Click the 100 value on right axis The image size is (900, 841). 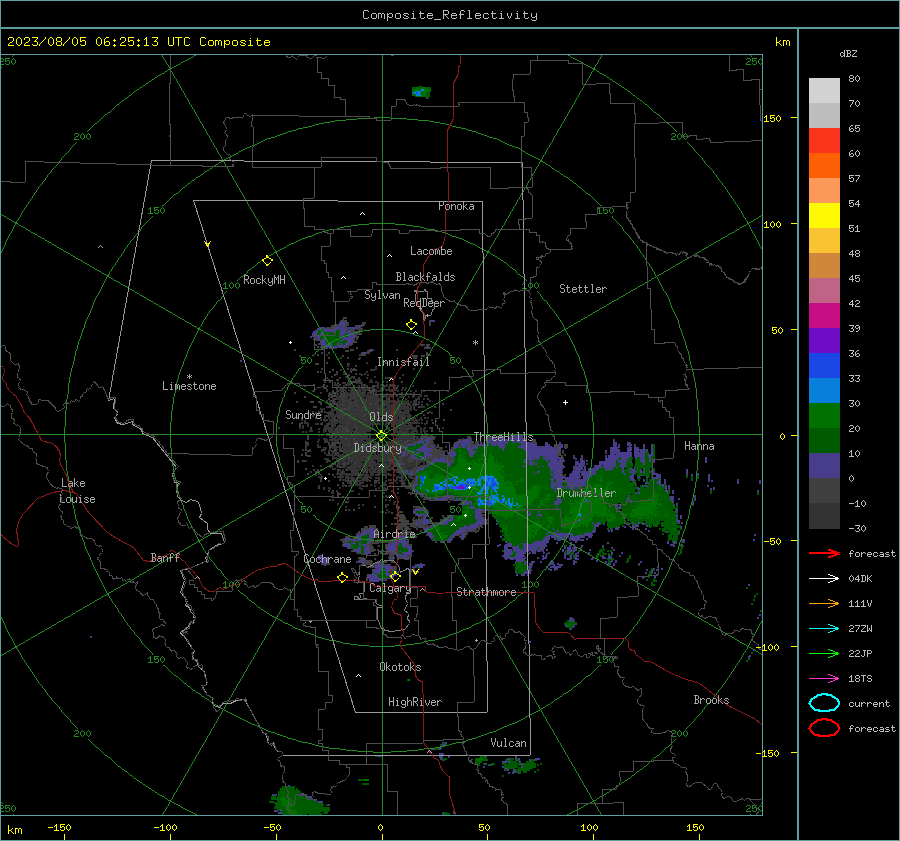pyautogui.click(x=772, y=224)
